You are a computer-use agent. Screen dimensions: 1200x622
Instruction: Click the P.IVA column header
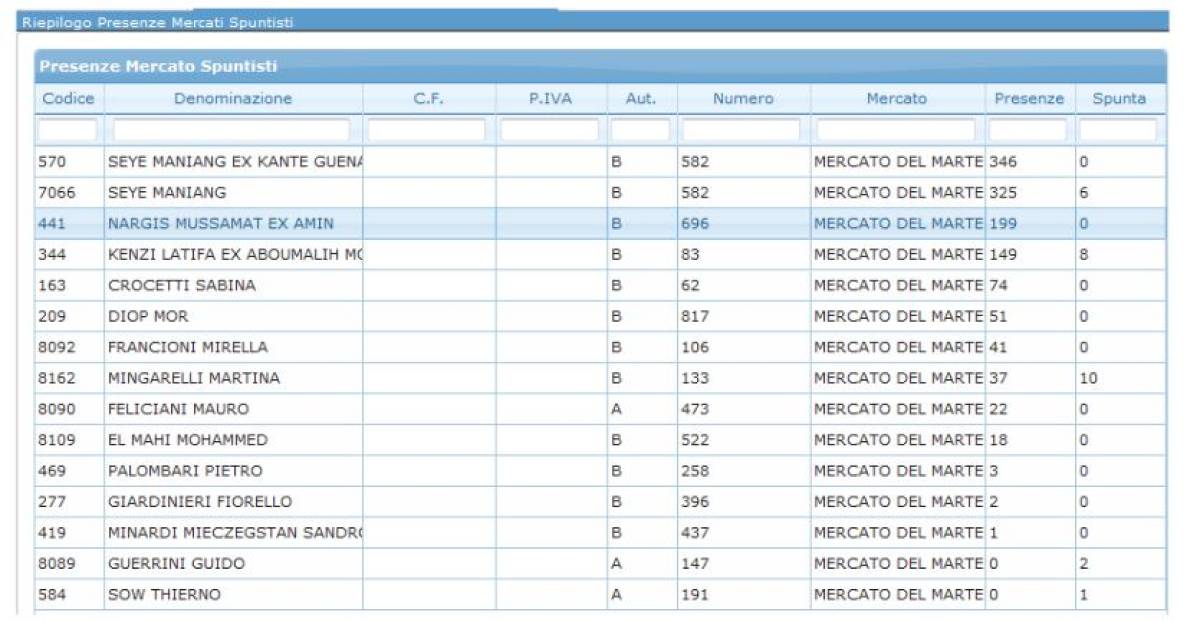(x=550, y=99)
